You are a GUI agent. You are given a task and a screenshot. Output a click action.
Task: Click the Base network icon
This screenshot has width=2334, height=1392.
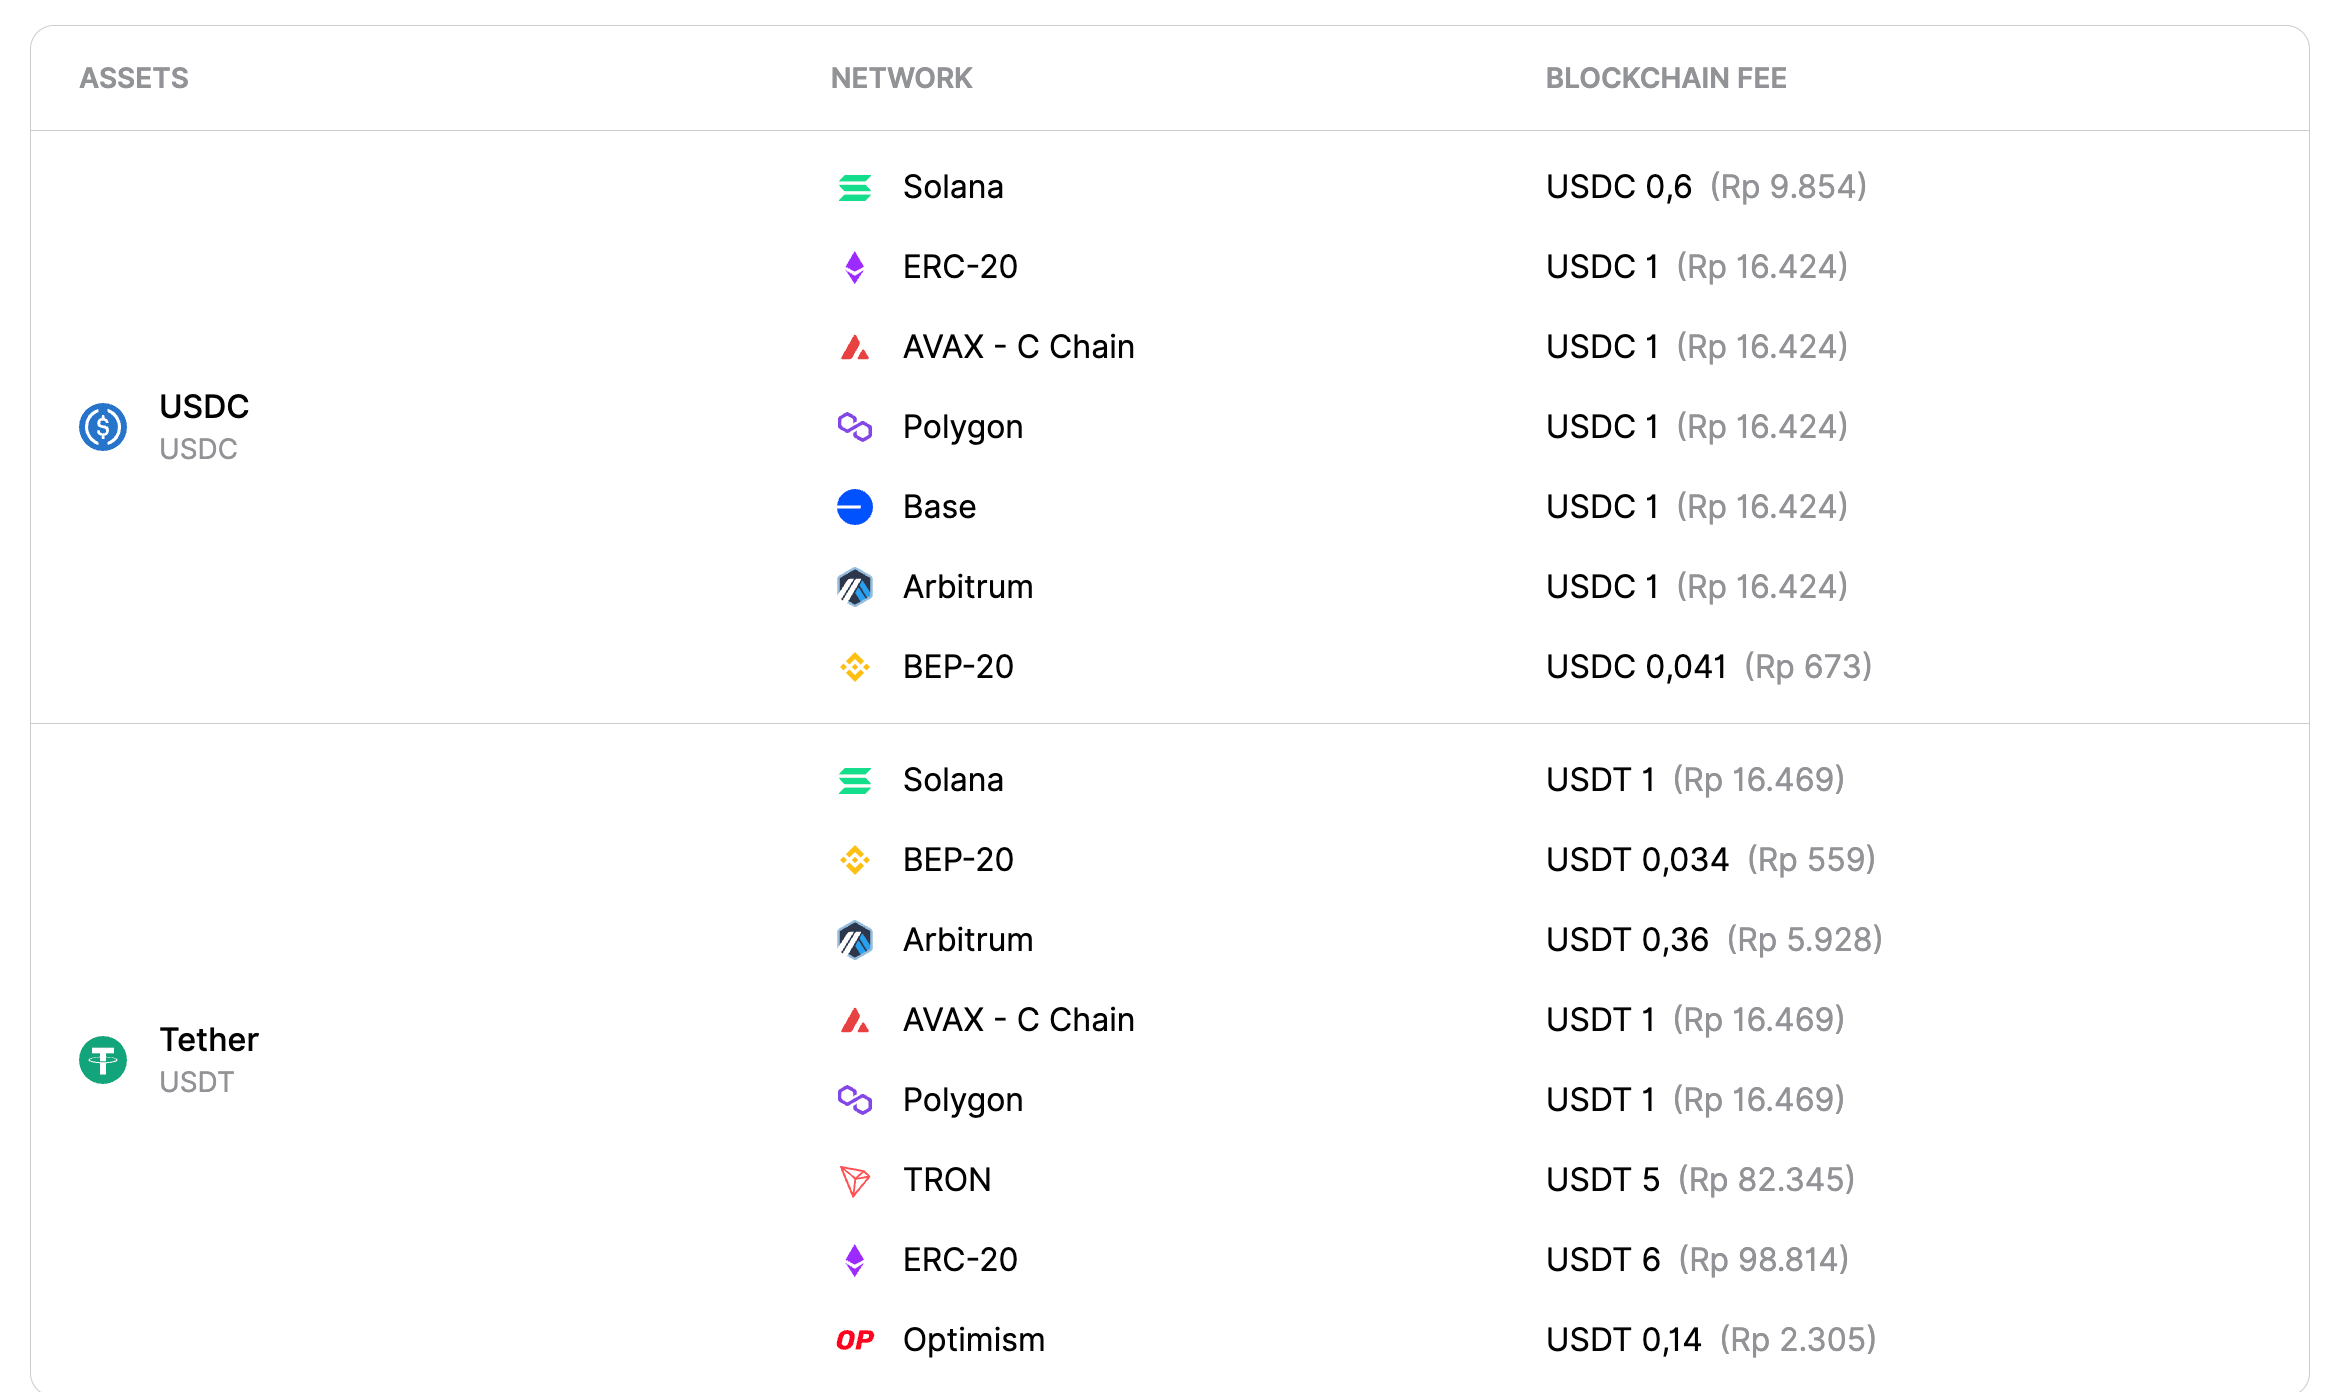click(855, 507)
